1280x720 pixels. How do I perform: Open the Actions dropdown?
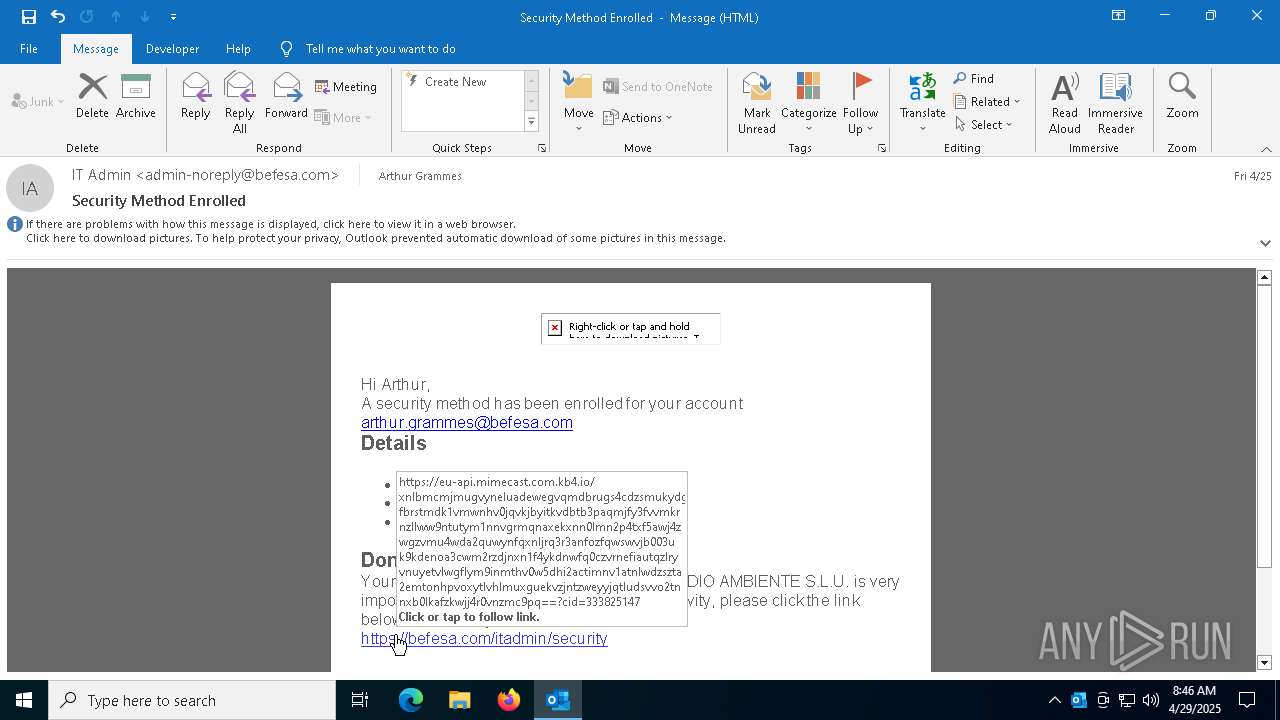click(638, 117)
